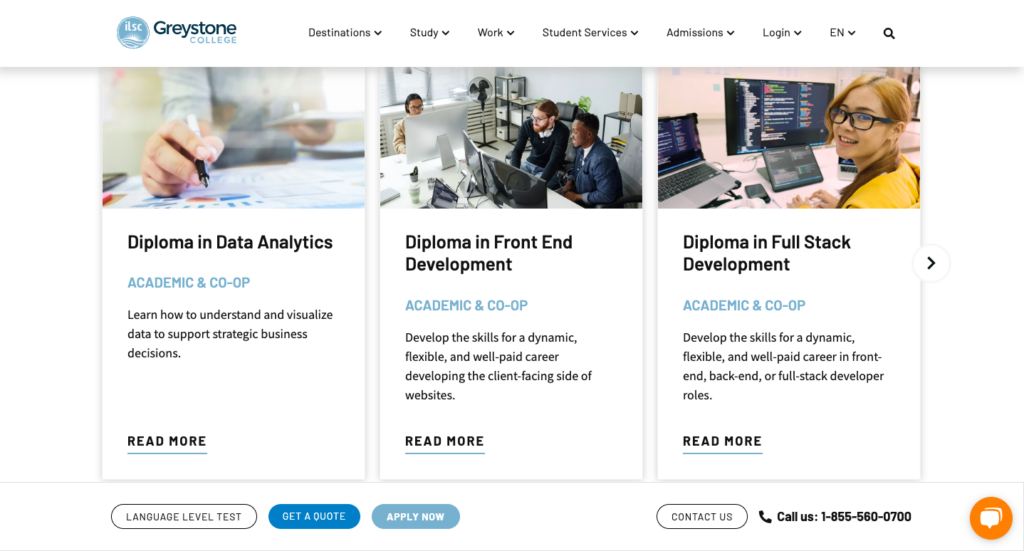The image size is (1024, 551).
Task: Open the search magnifier icon
Action: click(x=889, y=33)
